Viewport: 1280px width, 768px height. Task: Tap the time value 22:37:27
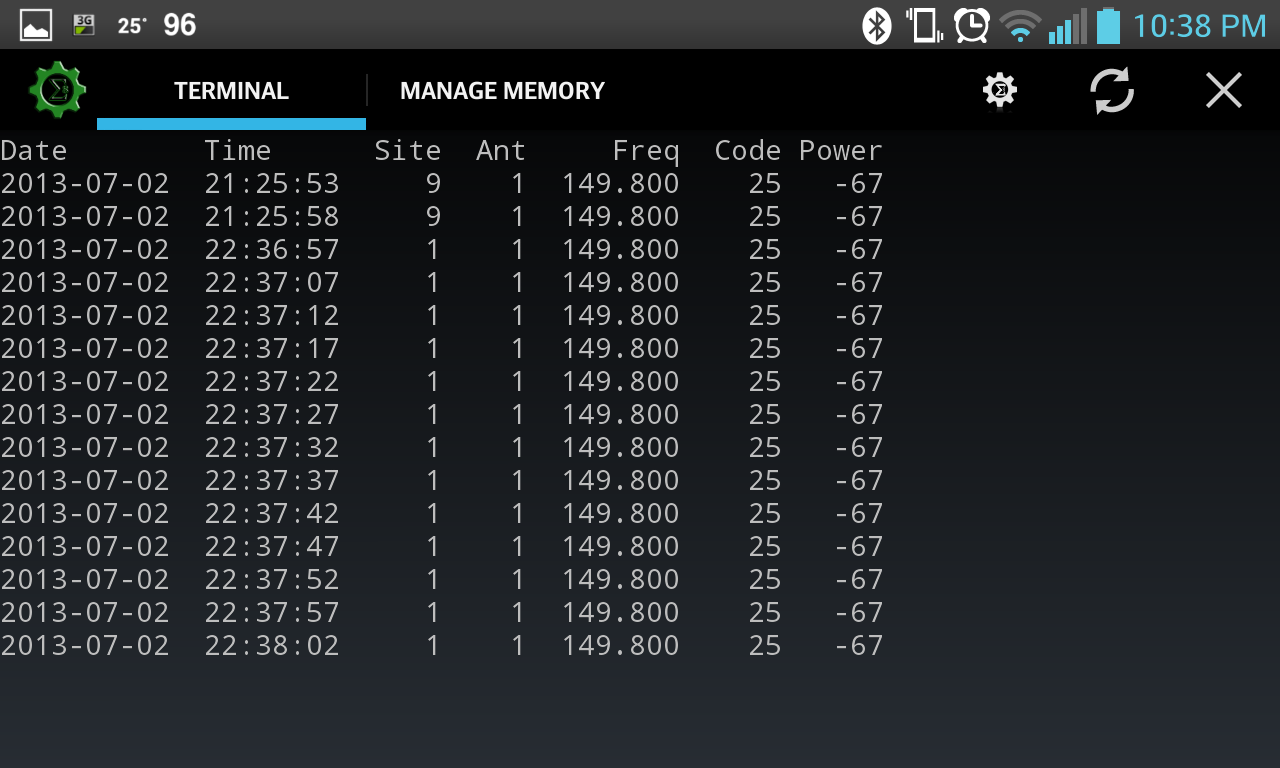[272, 415]
